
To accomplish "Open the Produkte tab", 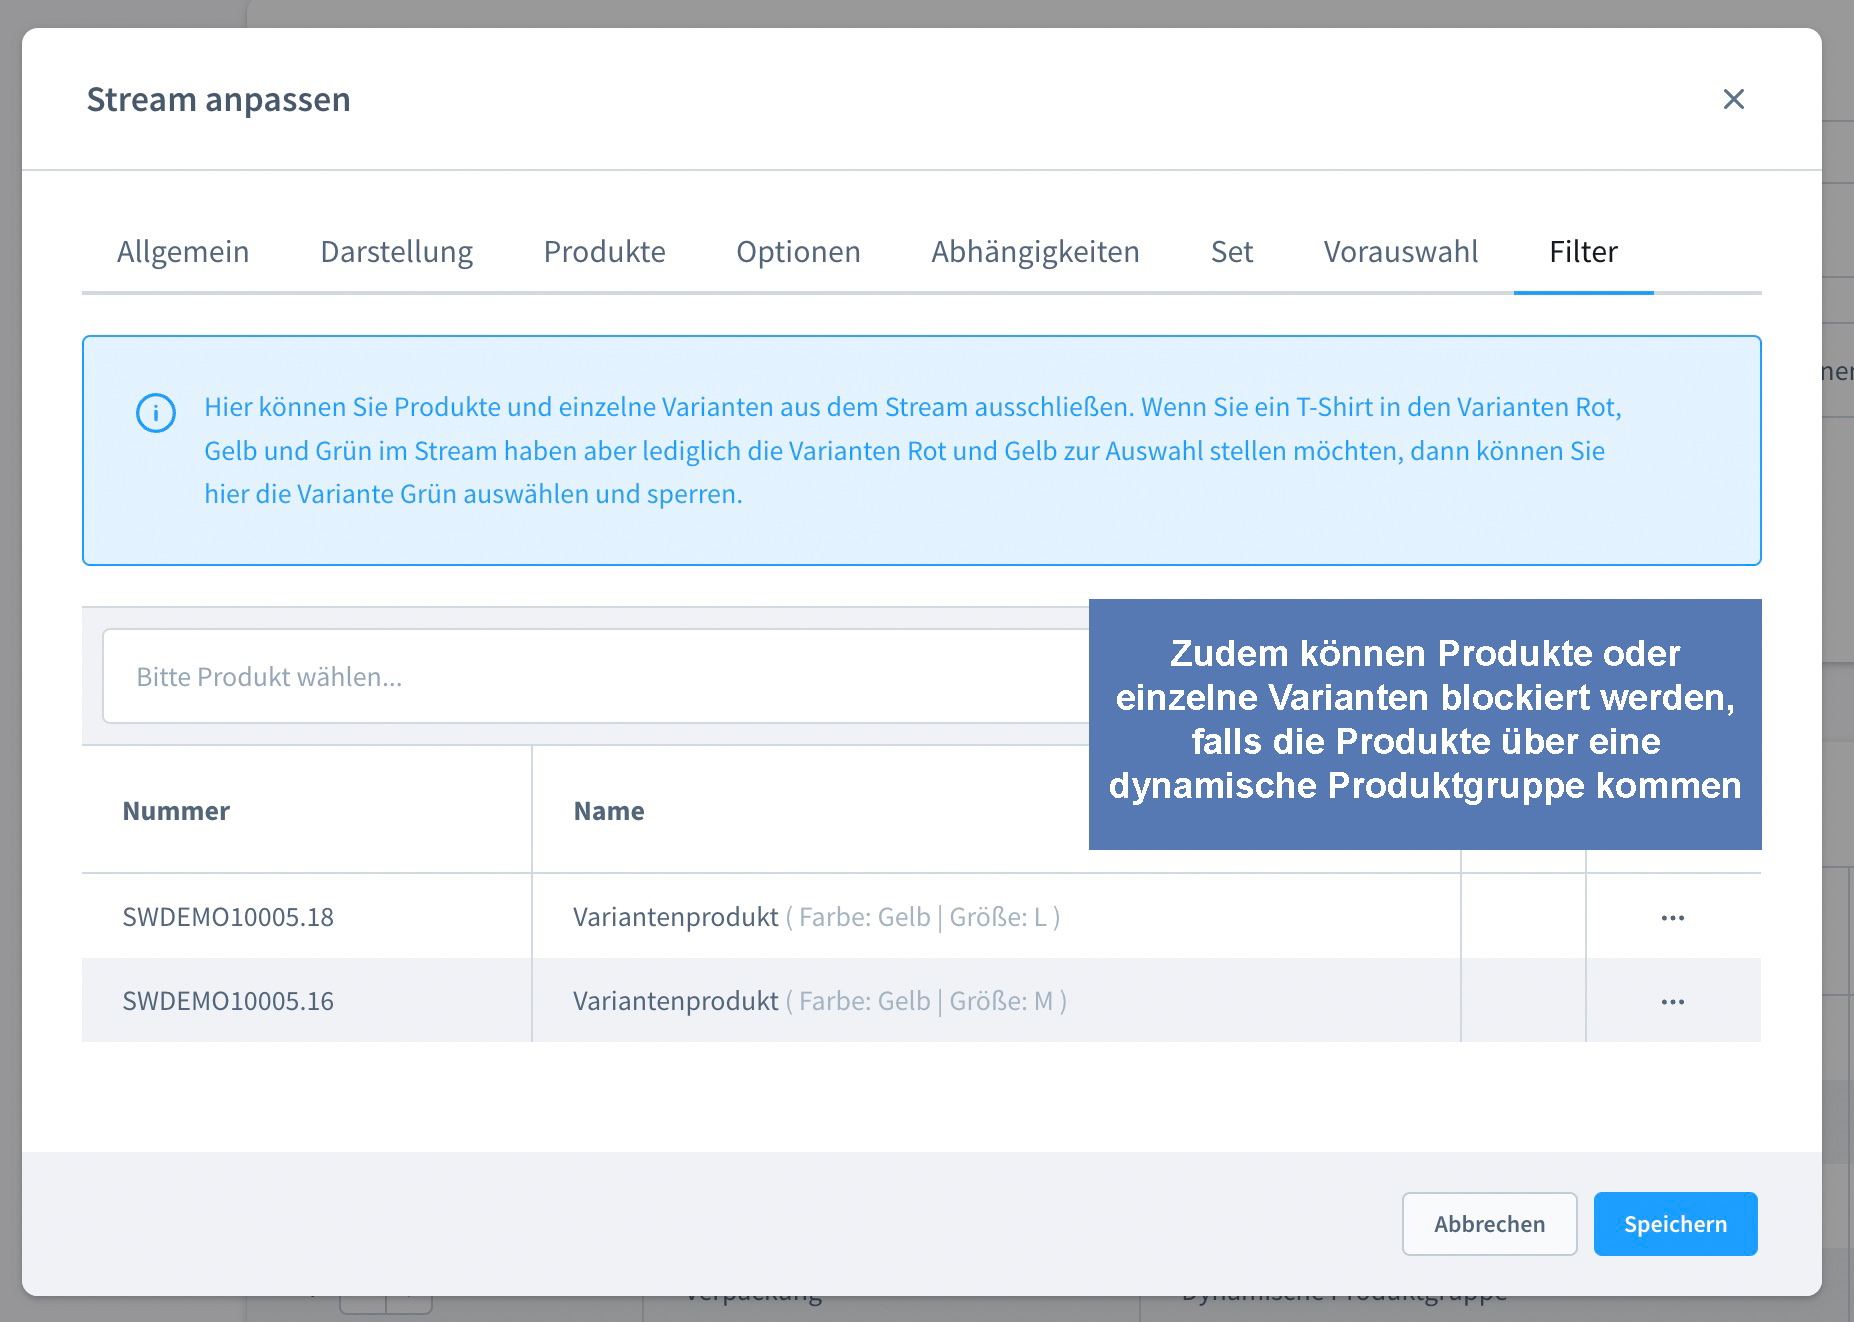I will pos(604,251).
